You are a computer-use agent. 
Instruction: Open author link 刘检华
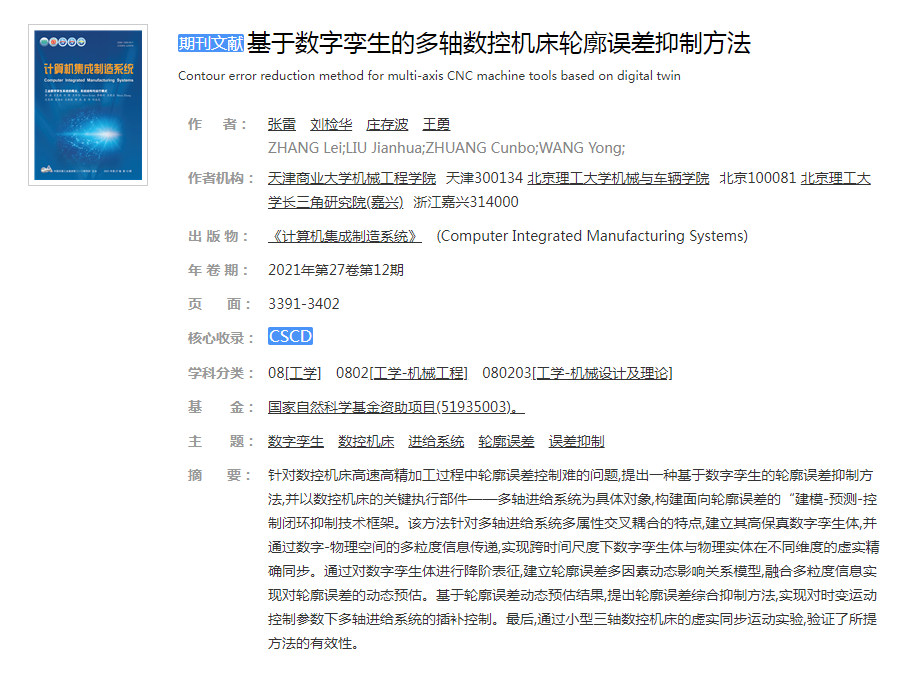331,124
